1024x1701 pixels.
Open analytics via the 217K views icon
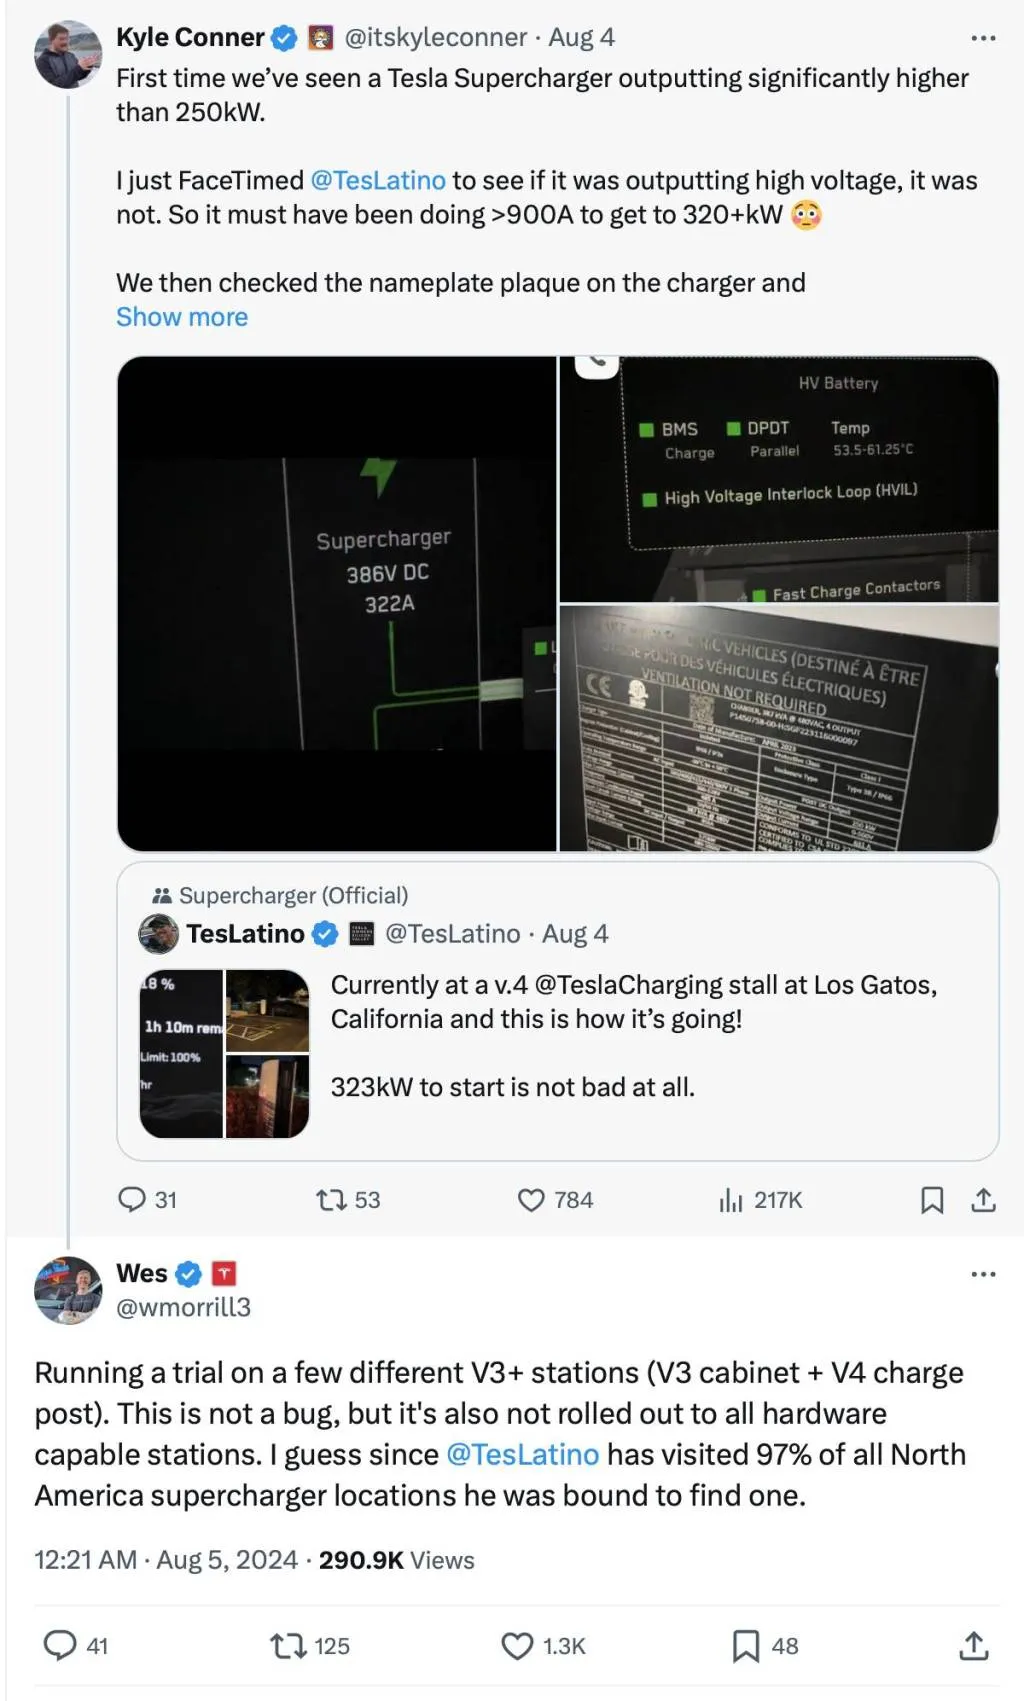tap(735, 1201)
